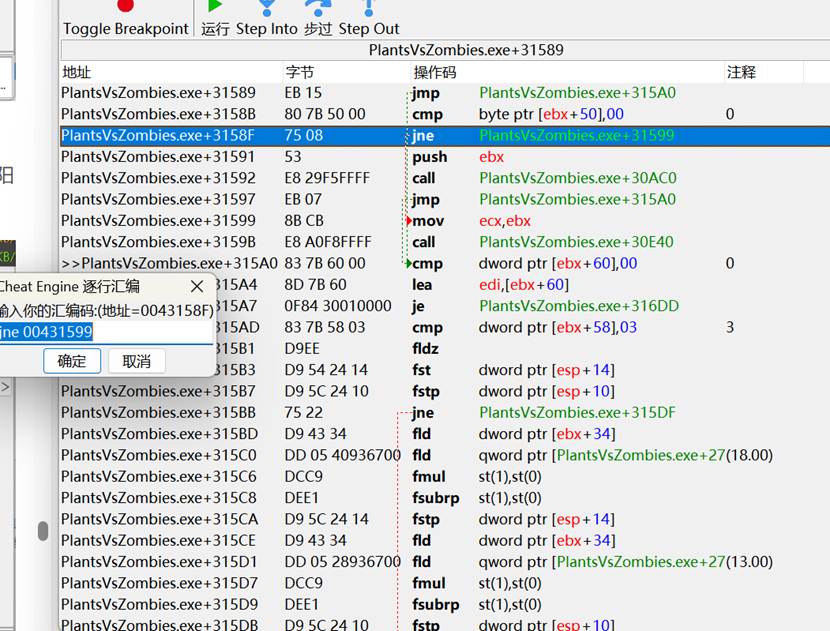Select the call row at PlantsVsZombies.exe+31592
830x631 pixels.
(x=445, y=178)
